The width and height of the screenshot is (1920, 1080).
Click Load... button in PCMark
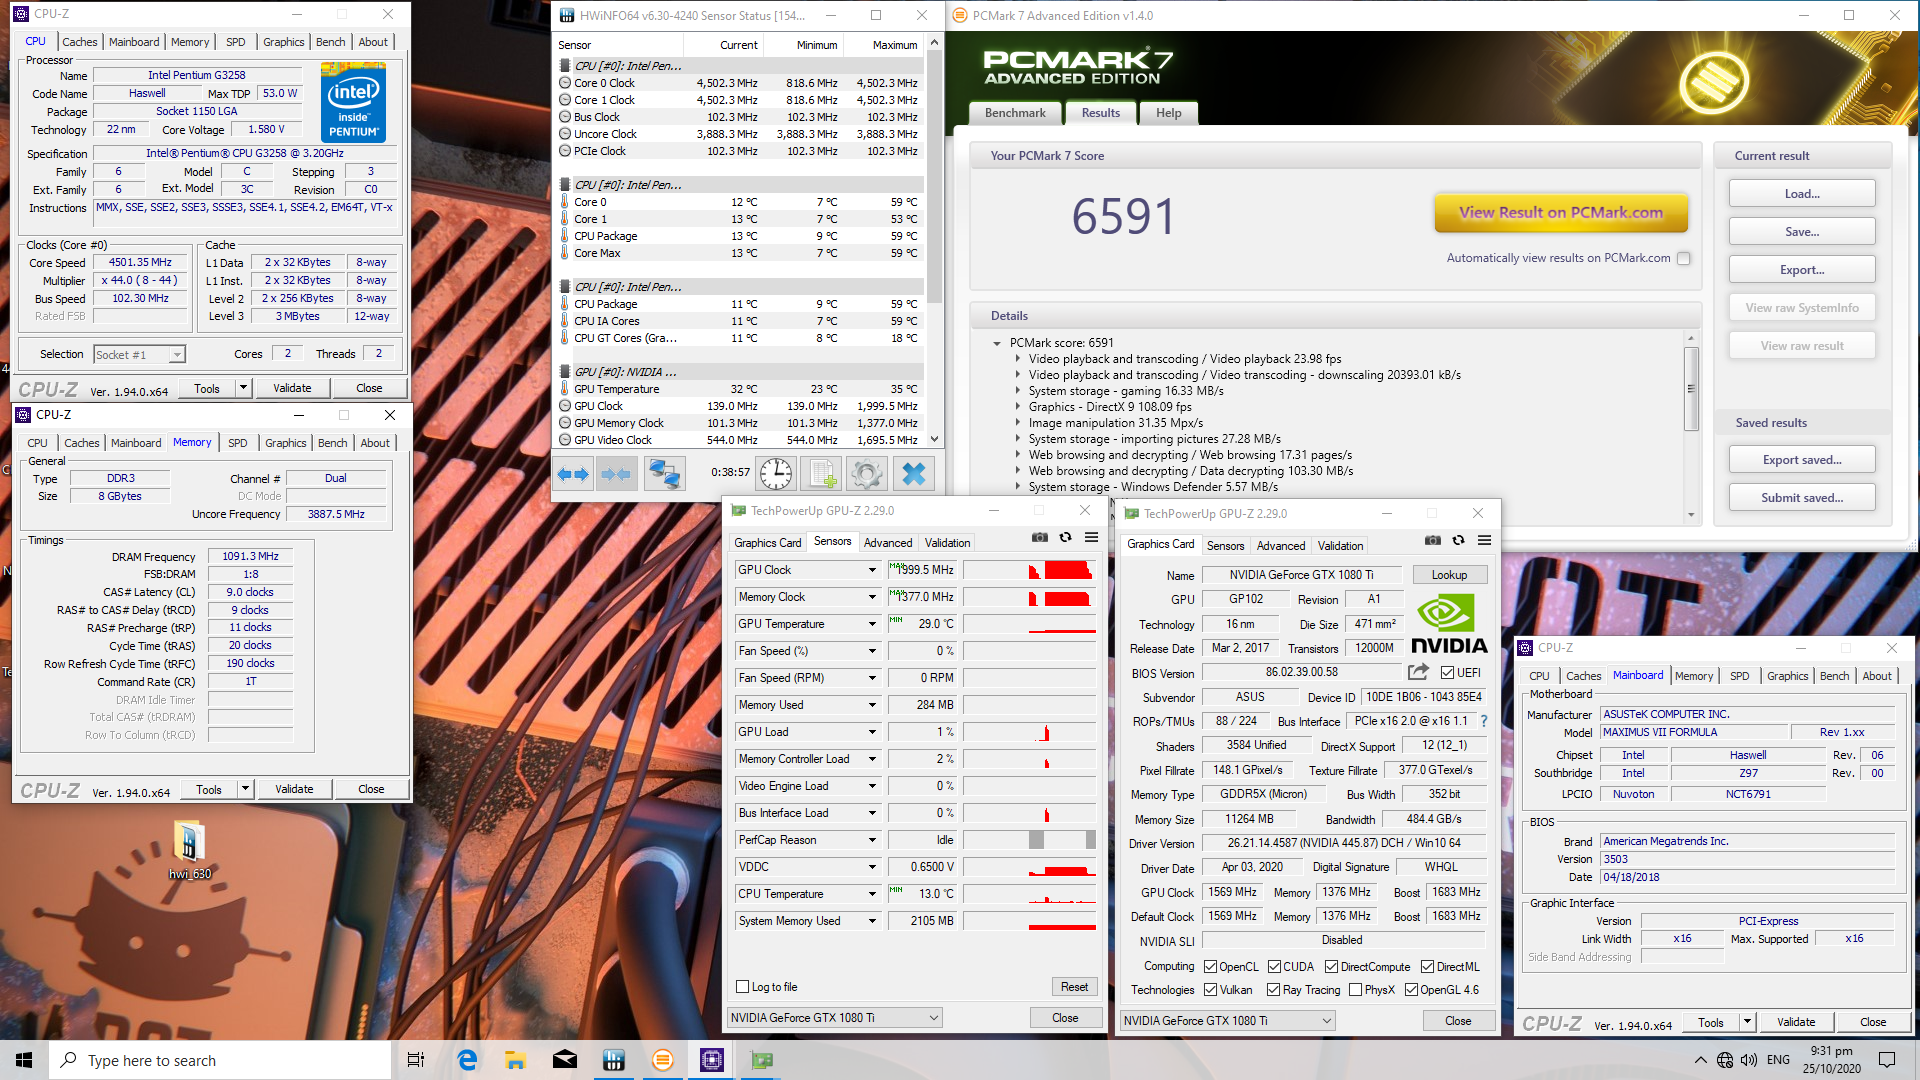point(1802,194)
